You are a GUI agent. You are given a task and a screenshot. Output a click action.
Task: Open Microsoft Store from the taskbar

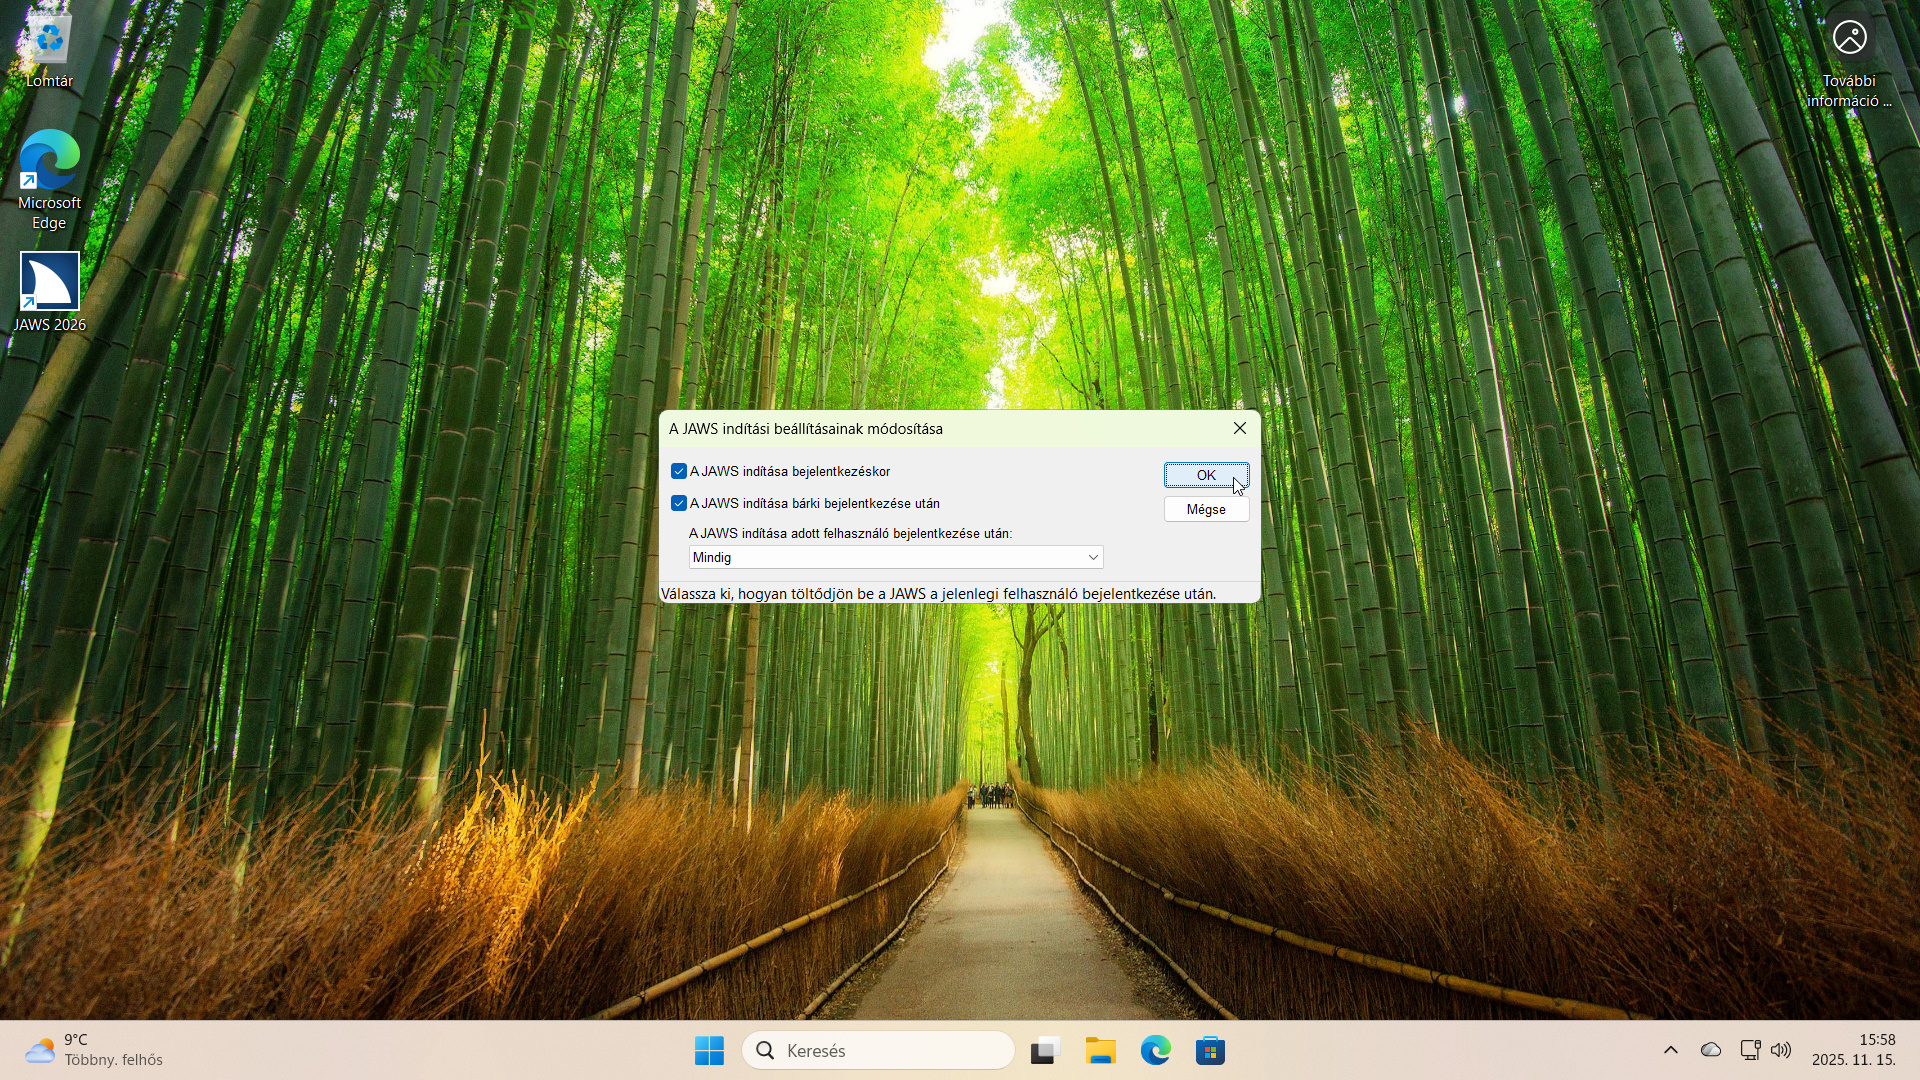[x=1210, y=1051]
